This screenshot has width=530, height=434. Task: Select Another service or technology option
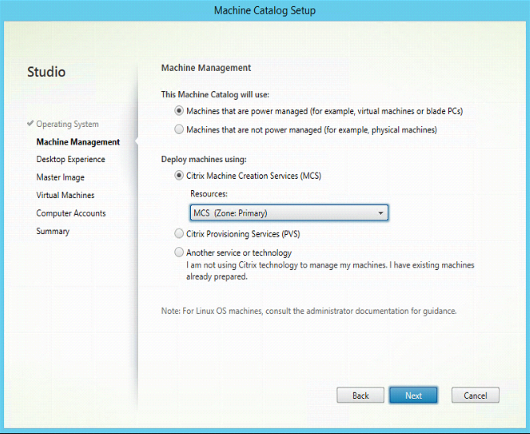coord(179,252)
